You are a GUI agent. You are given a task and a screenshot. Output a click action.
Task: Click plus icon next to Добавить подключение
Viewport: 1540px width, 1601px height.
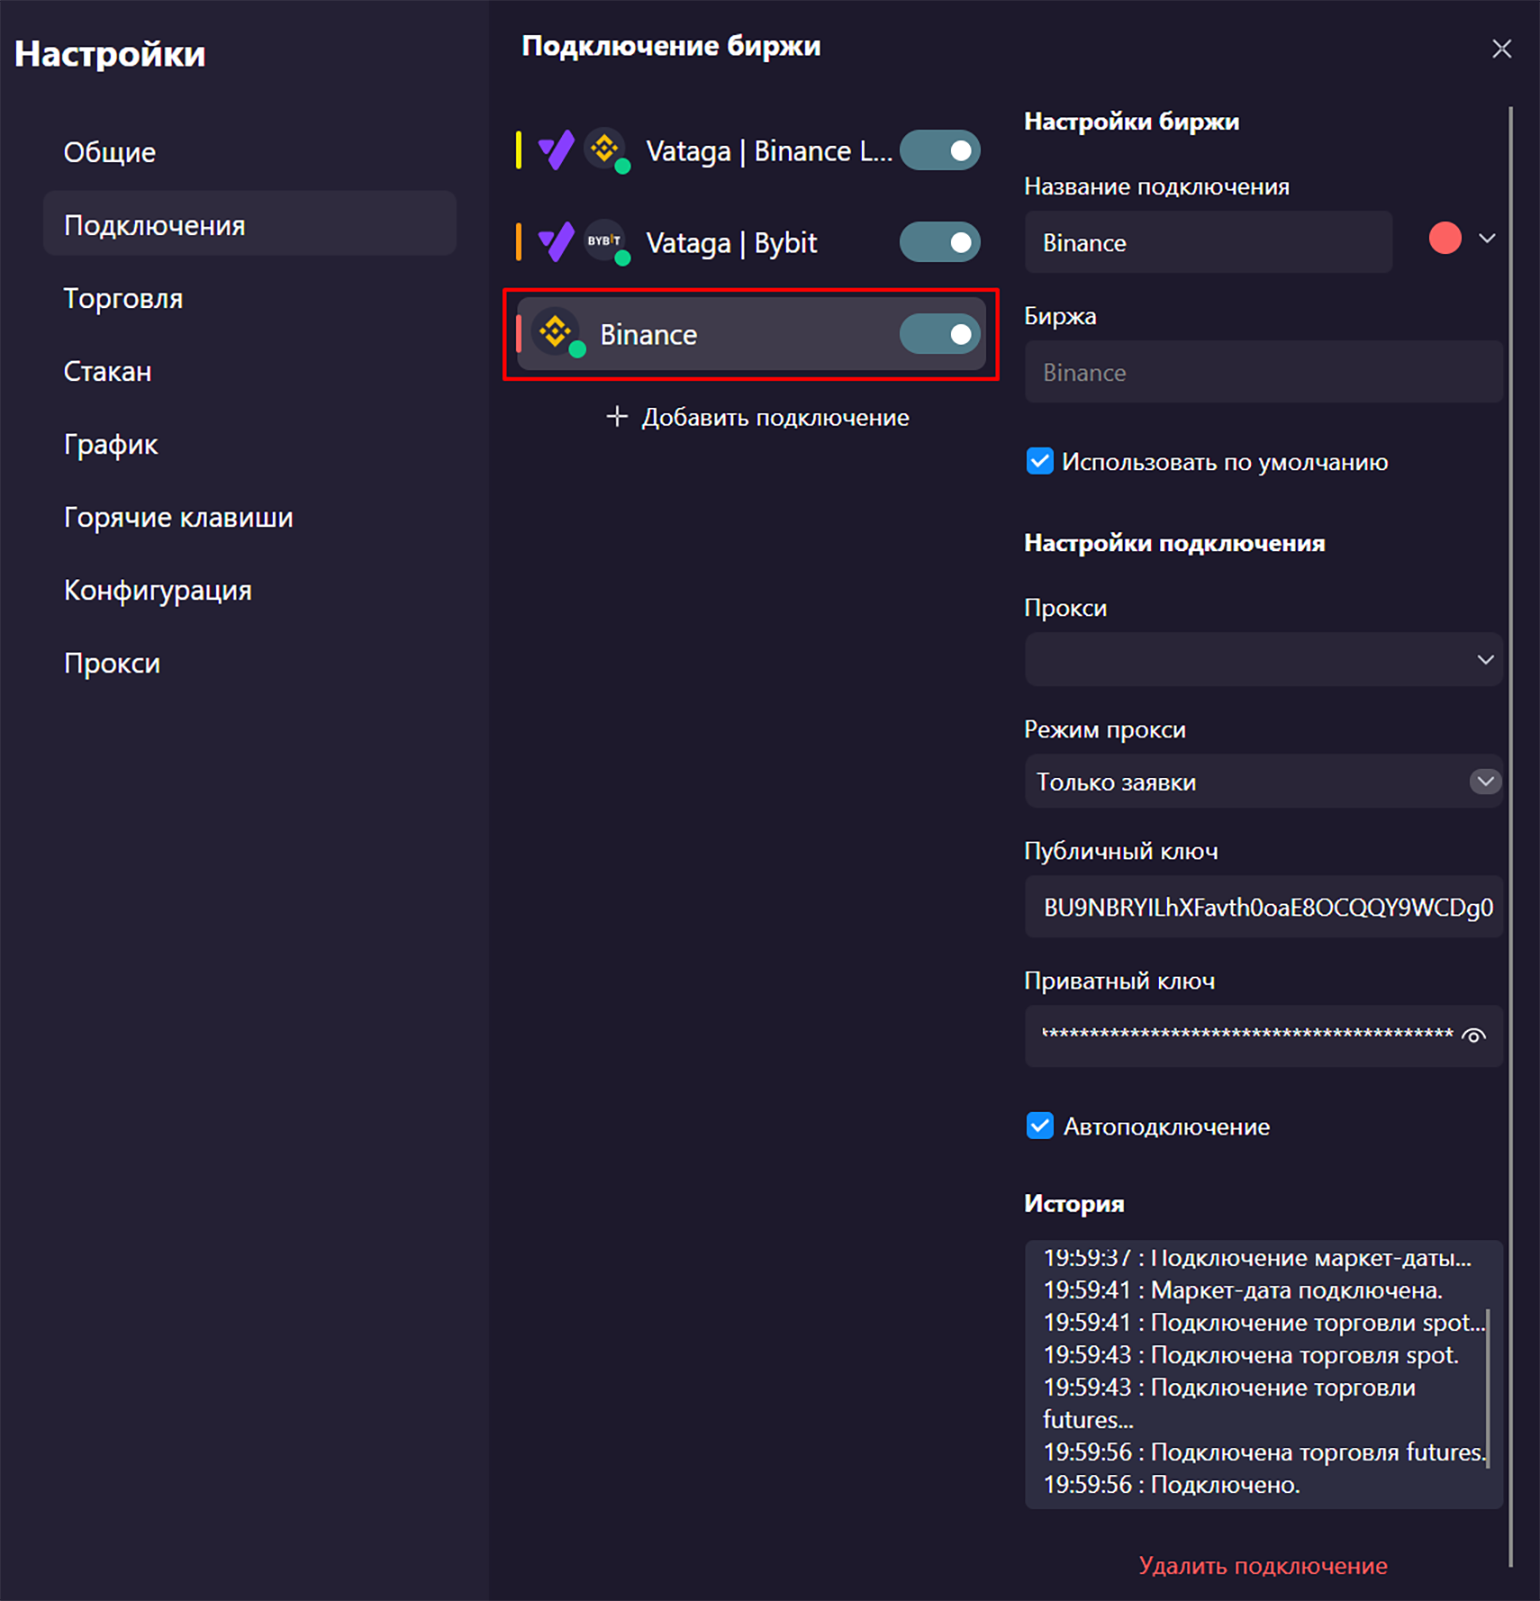(x=617, y=416)
